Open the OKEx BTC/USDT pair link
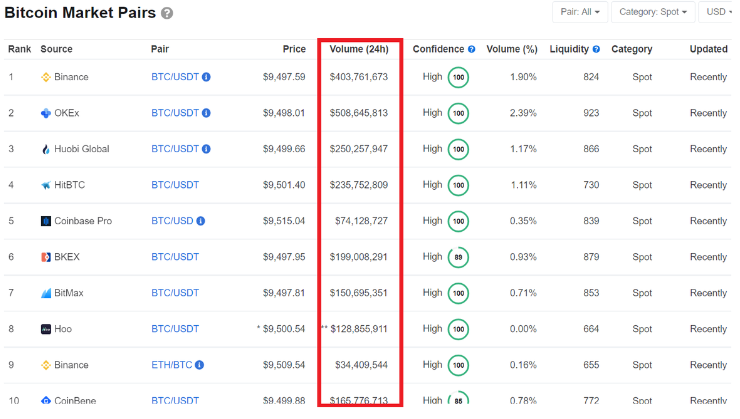The image size is (740, 419). 175,113
